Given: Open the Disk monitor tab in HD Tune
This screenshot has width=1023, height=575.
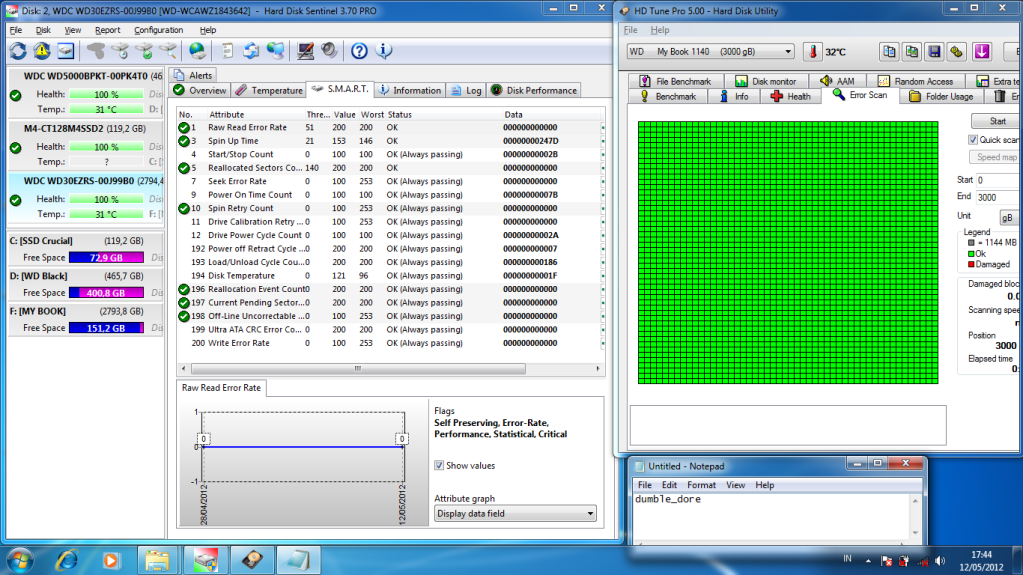Looking at the screenshot, I should tap(766, 81).
